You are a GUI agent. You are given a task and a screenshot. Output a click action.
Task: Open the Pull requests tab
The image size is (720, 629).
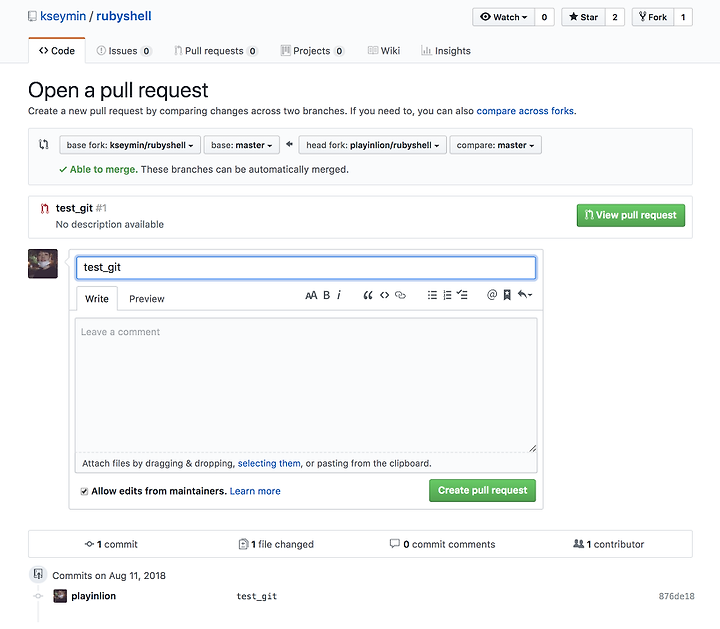point(215,51)
